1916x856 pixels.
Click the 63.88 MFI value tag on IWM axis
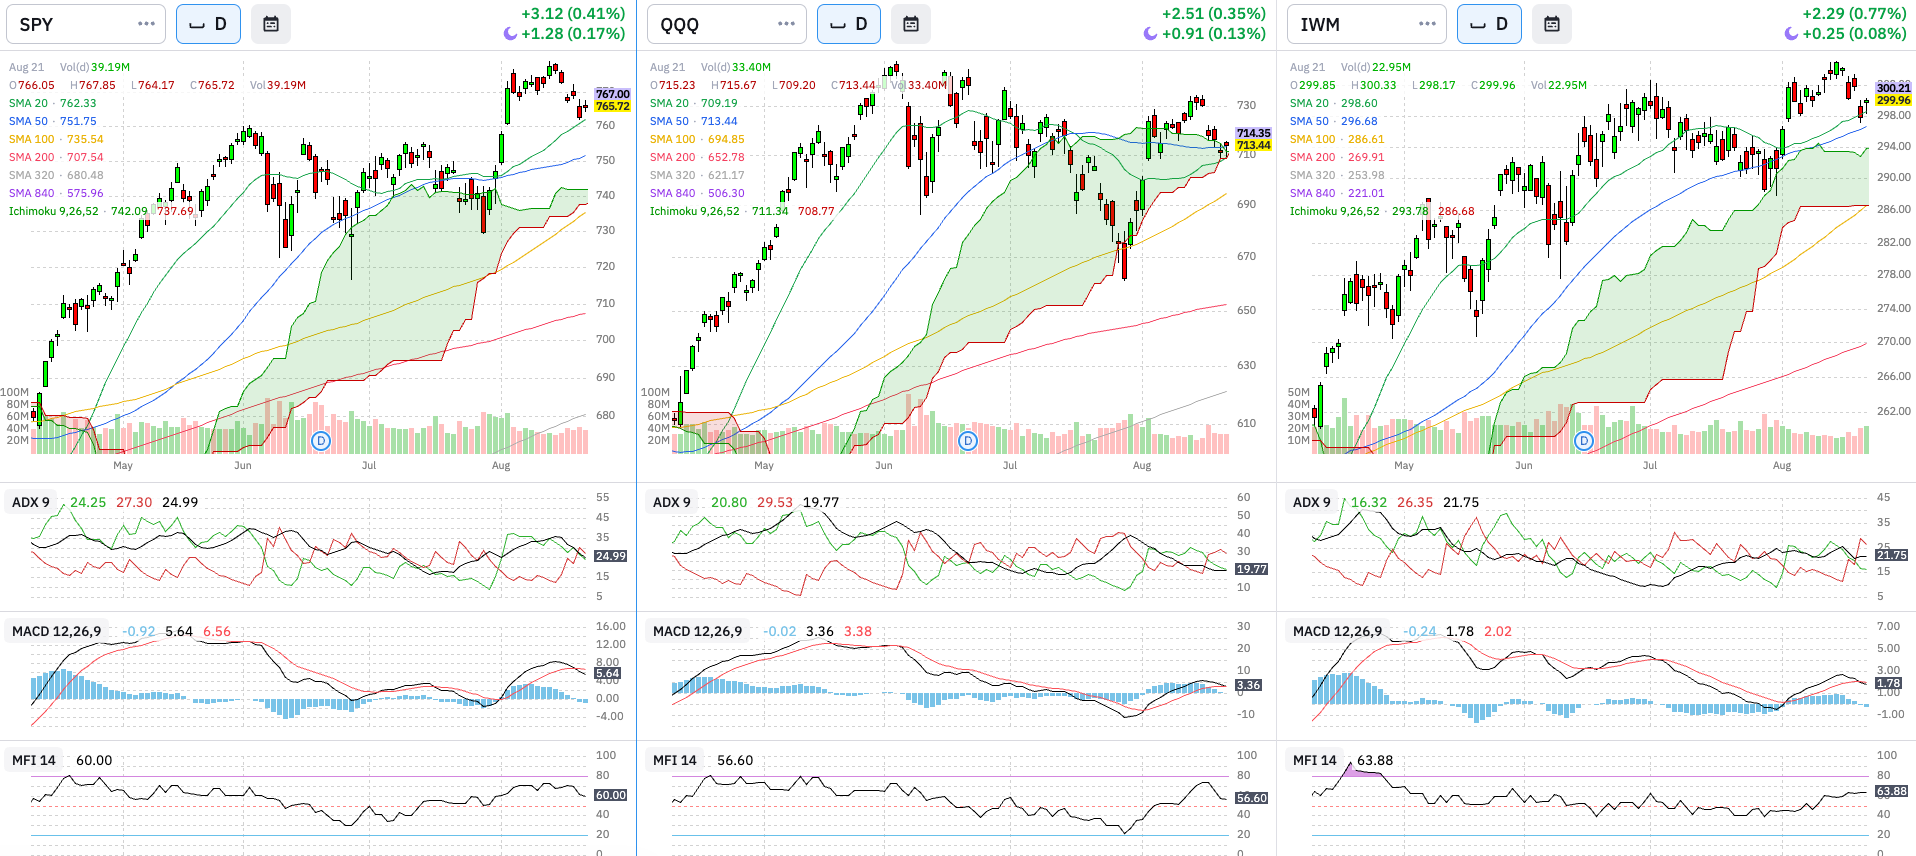point(1891,791)
